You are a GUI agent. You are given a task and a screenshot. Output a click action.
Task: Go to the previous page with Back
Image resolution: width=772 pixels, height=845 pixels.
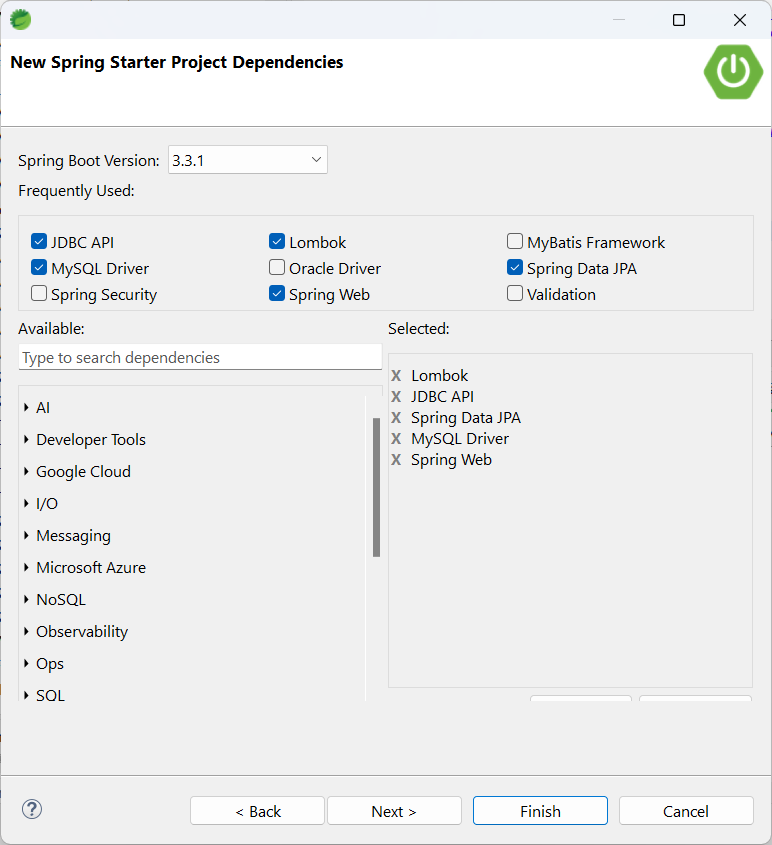(x=258, y=811)
